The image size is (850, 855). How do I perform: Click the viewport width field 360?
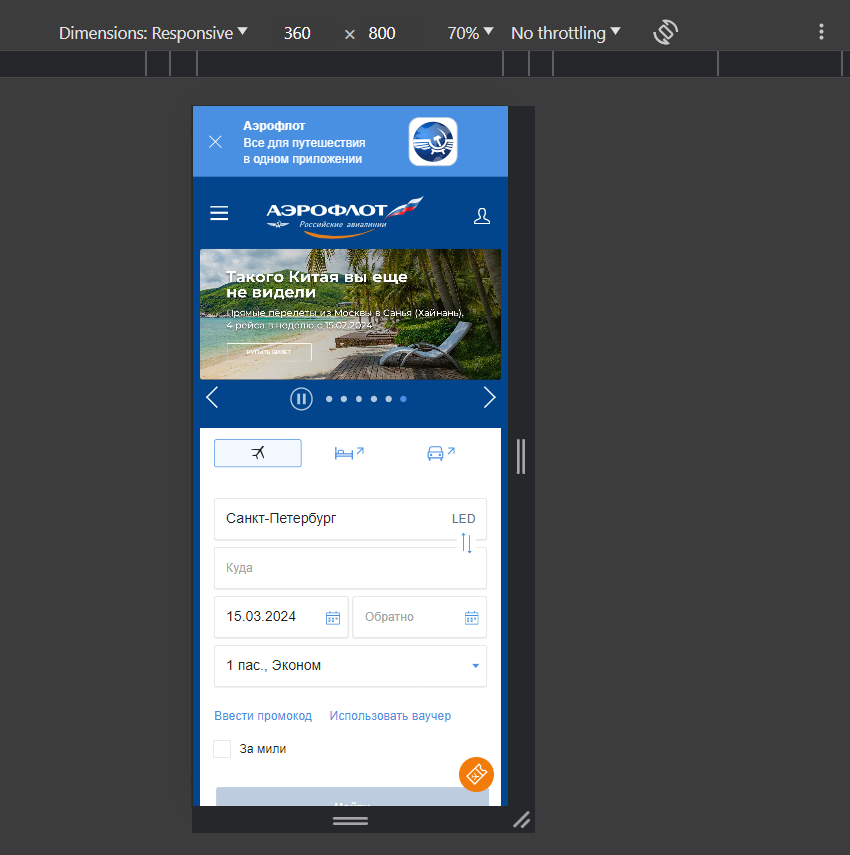(x=297, y=33)
